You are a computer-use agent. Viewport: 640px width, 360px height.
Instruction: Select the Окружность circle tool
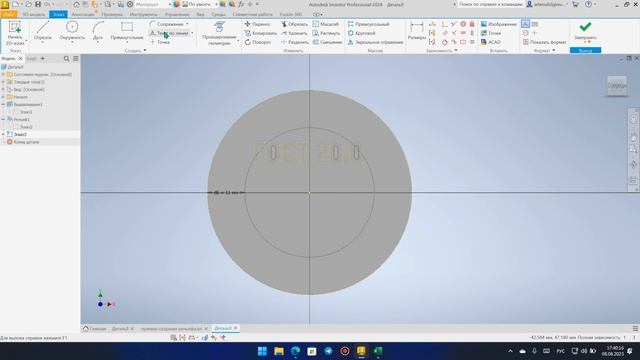pyautogui.click(x=72, y=32)
